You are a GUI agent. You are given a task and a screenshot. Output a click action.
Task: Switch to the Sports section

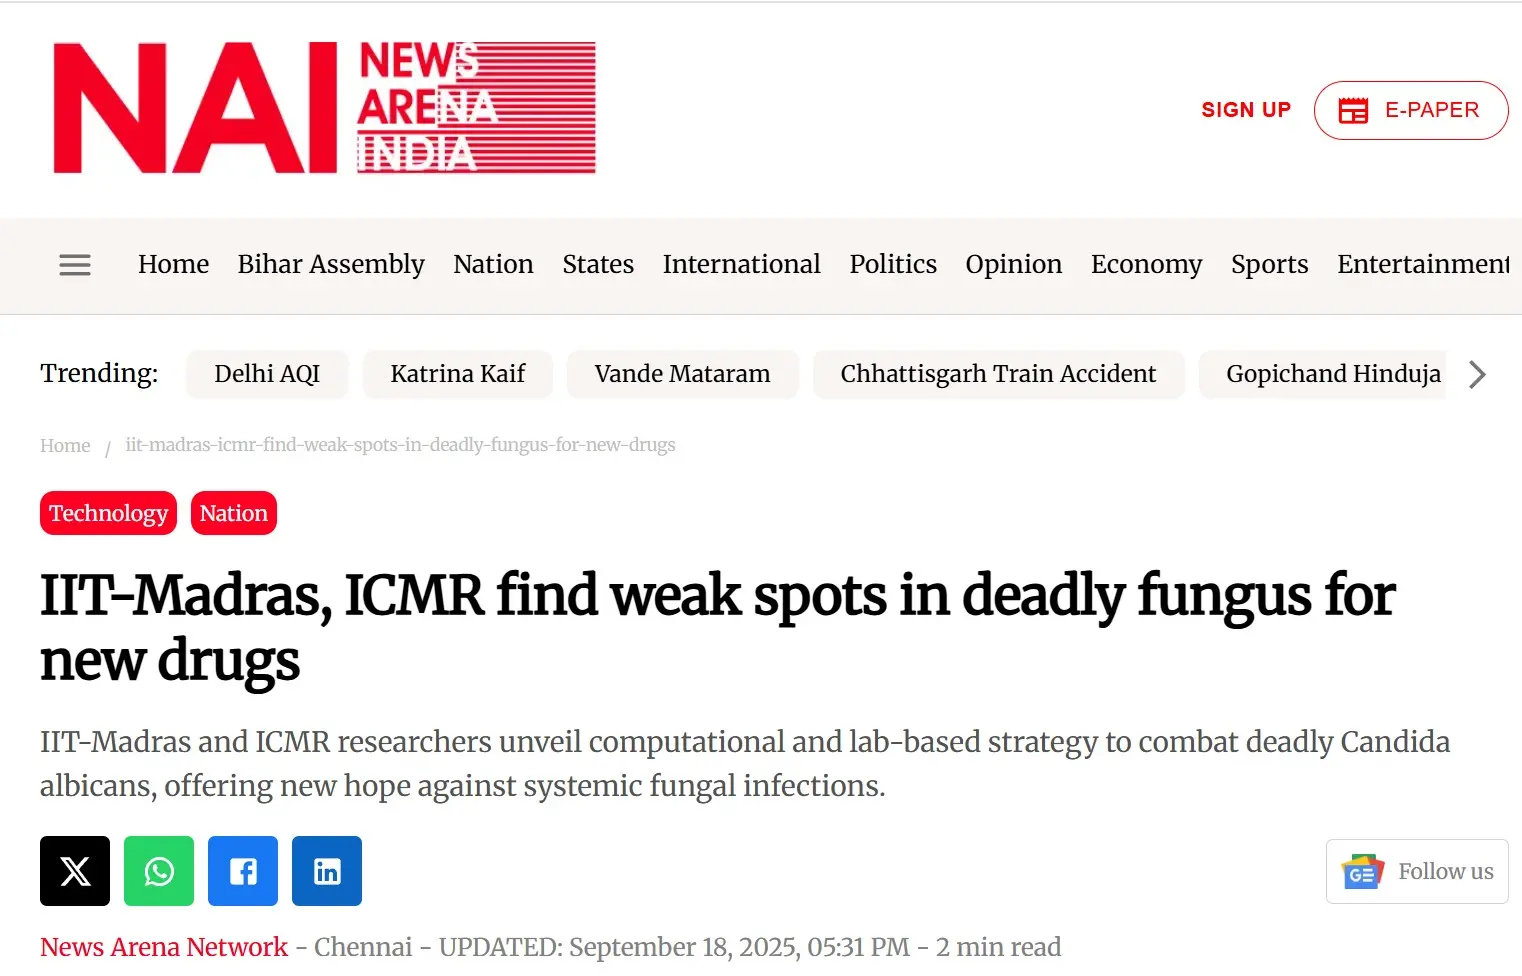tap(1269, 264)
